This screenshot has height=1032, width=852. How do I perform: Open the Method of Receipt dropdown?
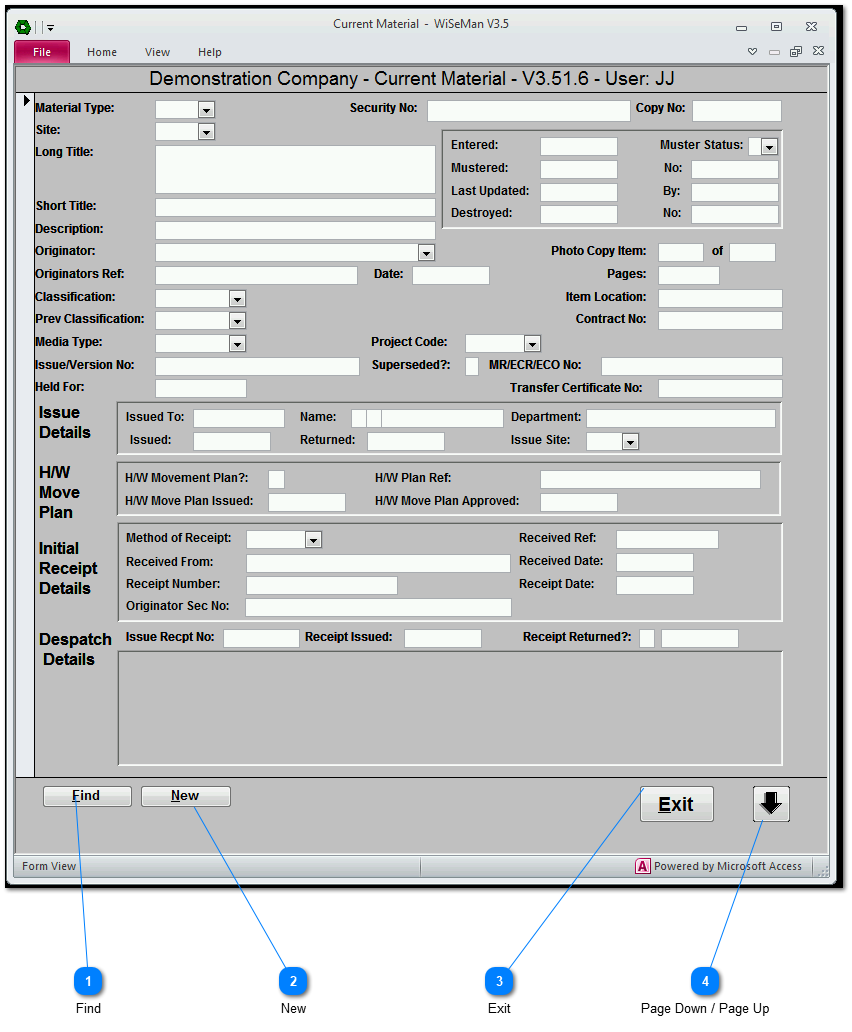313,540
